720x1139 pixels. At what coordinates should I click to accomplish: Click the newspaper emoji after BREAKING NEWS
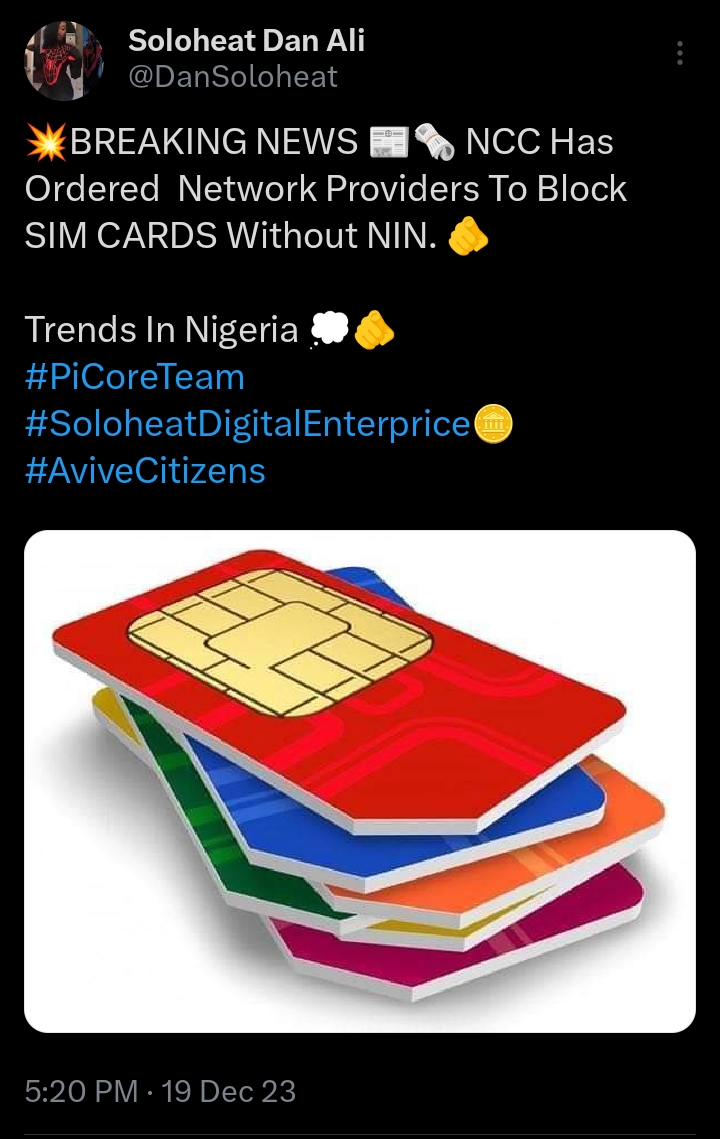(389, 142)
